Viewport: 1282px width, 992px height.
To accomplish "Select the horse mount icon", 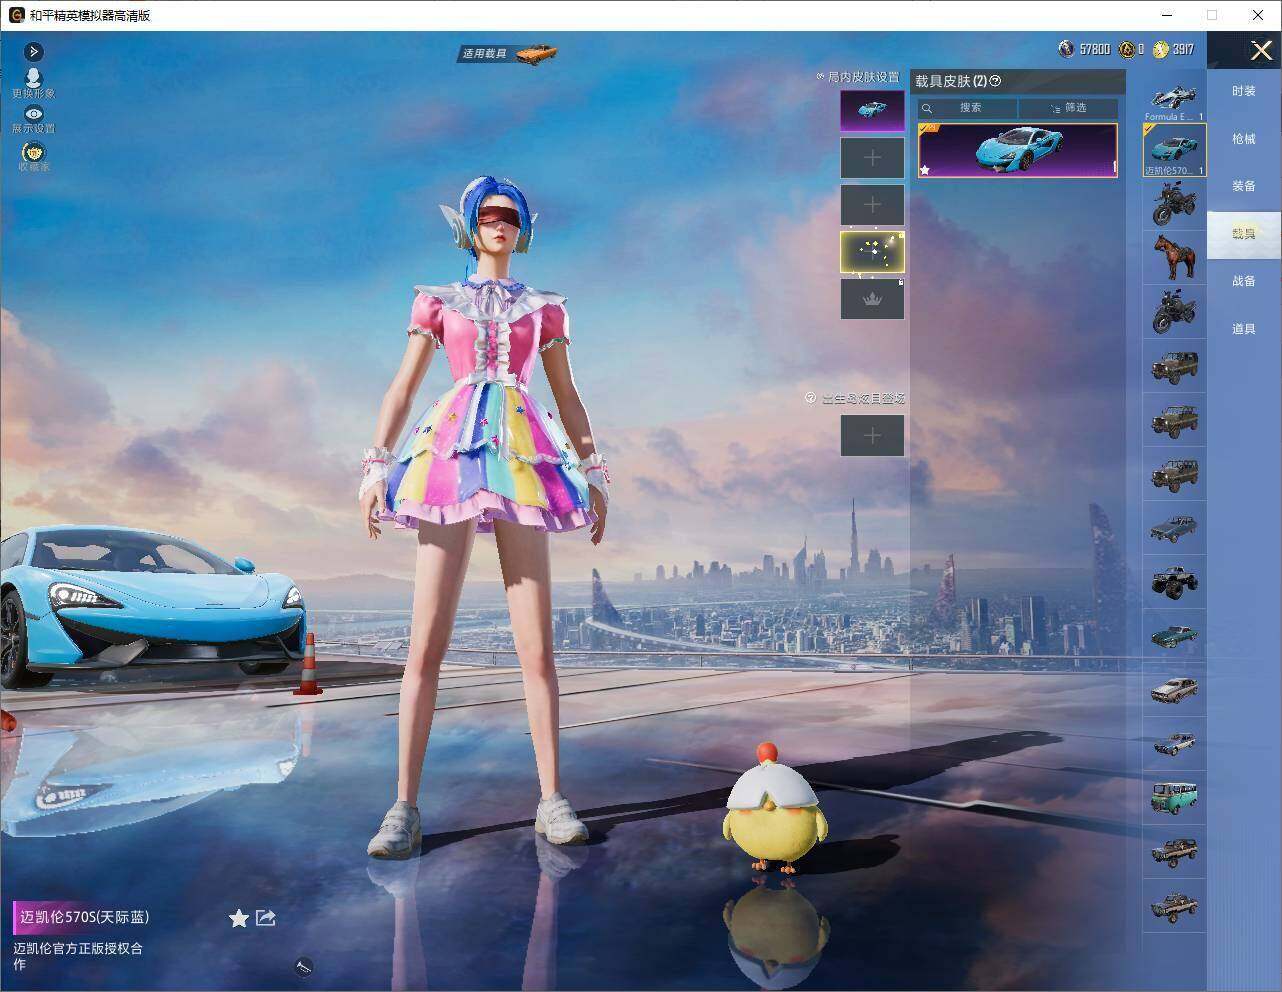I will (1174, 257).
